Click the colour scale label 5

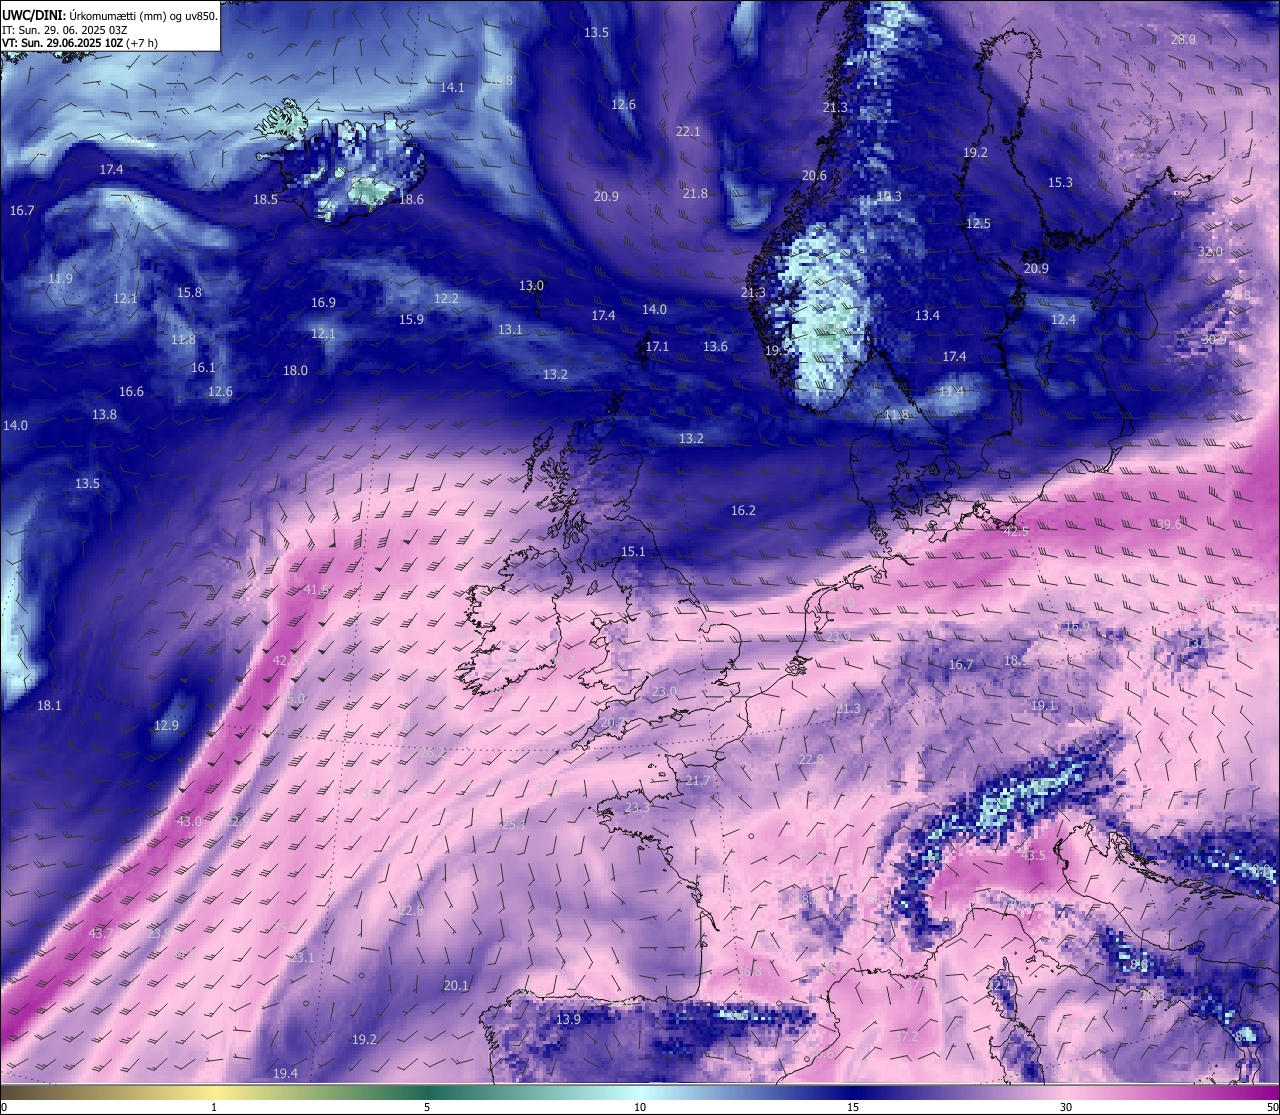coord(427,1107)
